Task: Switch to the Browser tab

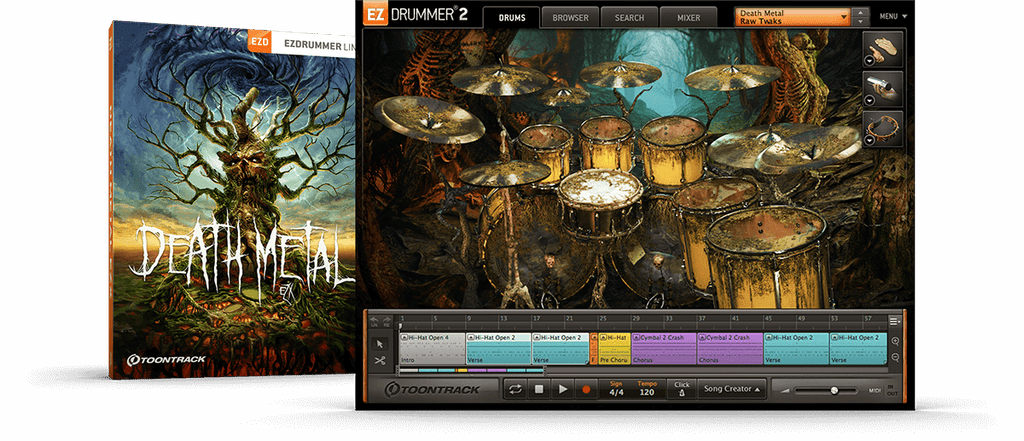Action: 571,18
